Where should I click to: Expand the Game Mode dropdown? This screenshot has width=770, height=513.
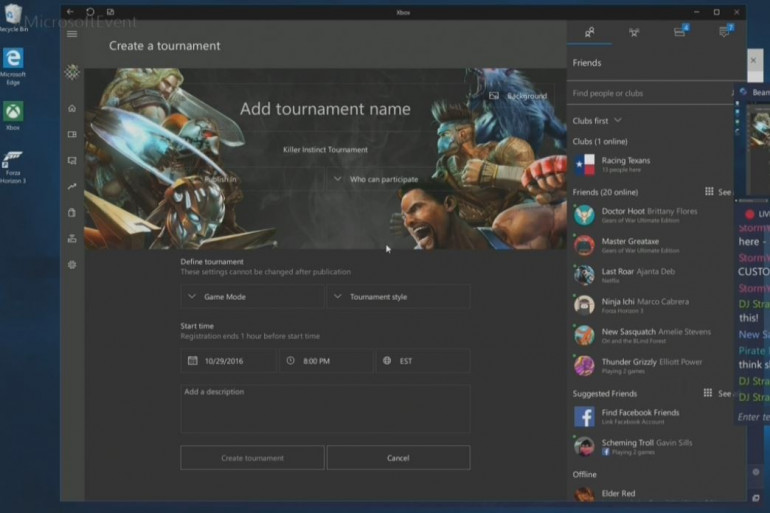(253, 297)
